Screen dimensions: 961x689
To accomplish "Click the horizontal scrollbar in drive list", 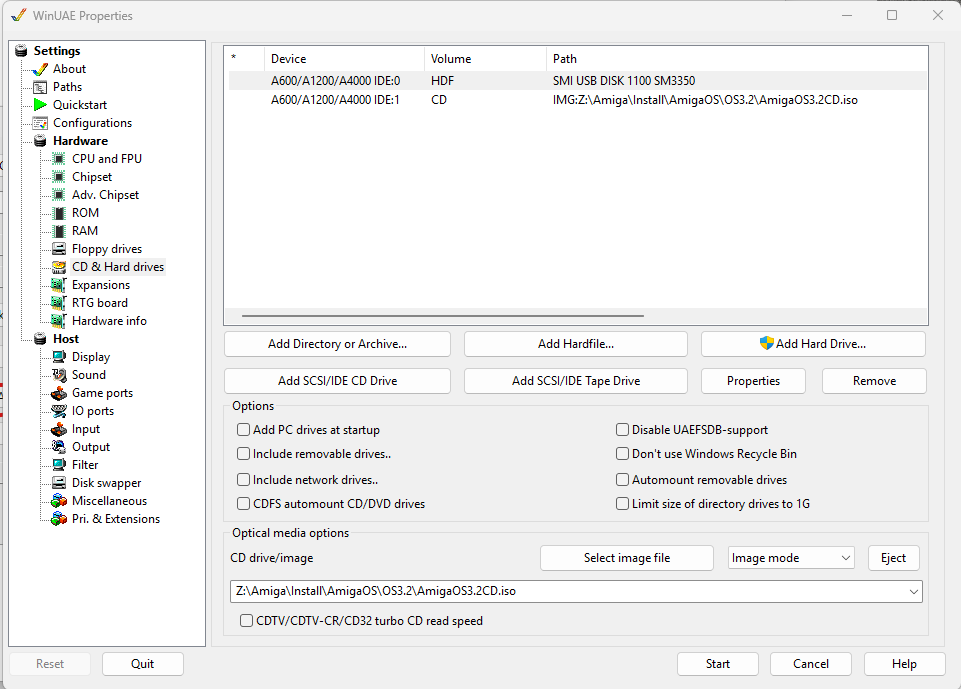I will 442,316.
